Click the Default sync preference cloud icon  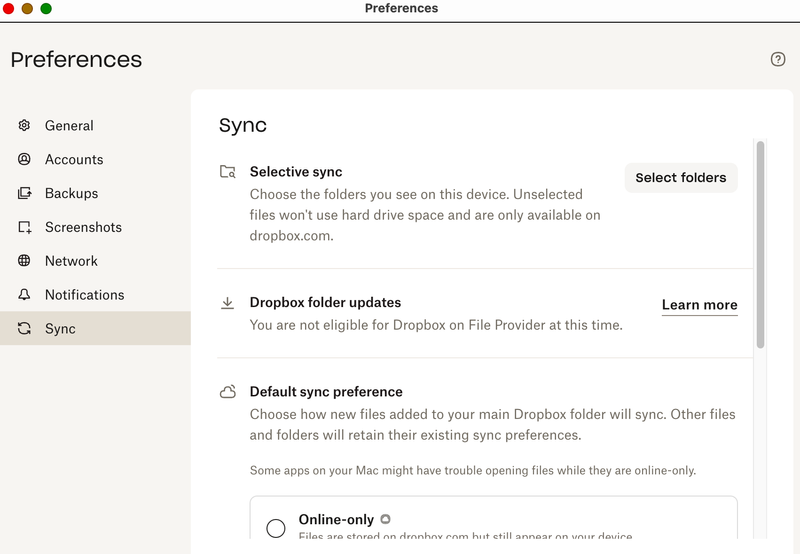(228, 392)
